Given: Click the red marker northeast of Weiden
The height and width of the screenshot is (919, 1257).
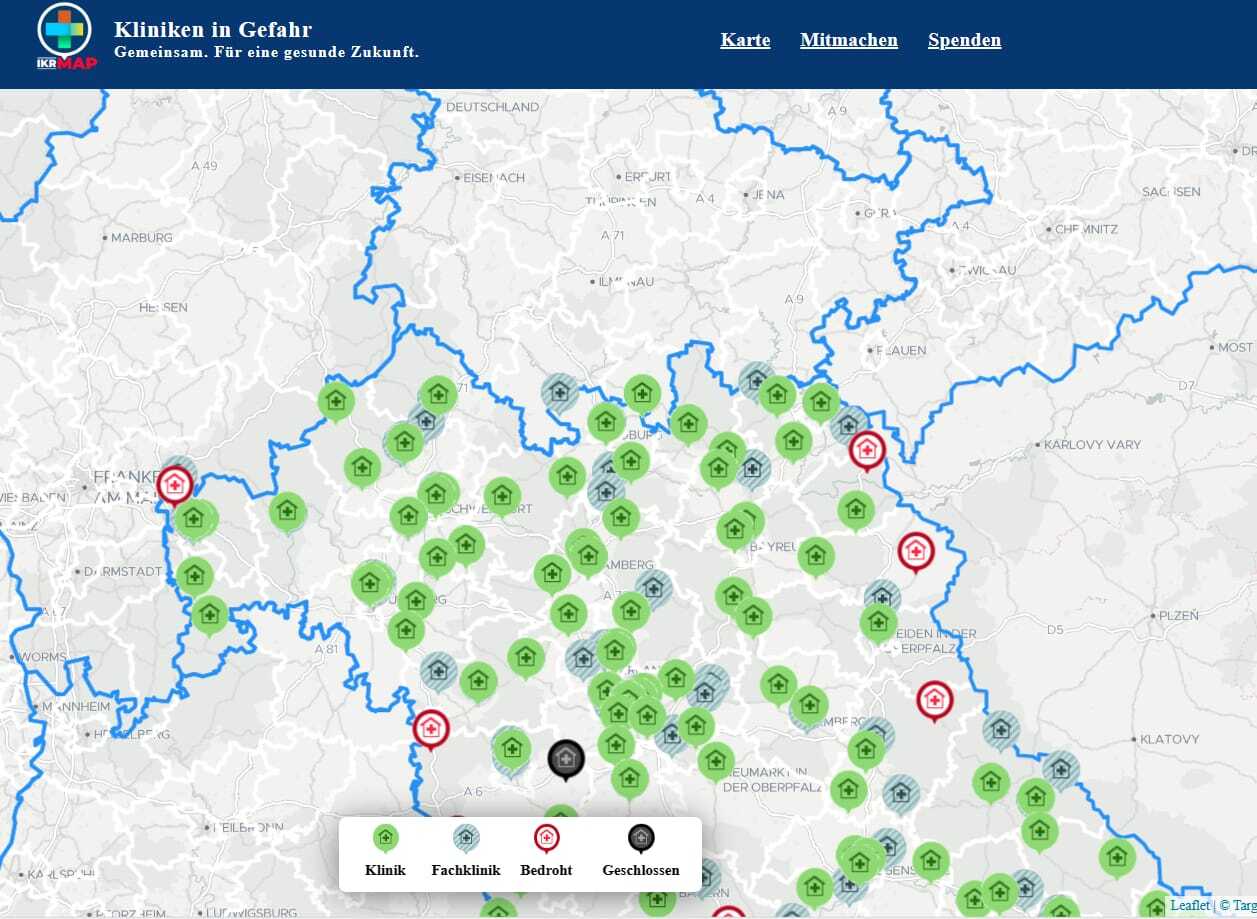Looking at the screenshot, I should [915, 550].
